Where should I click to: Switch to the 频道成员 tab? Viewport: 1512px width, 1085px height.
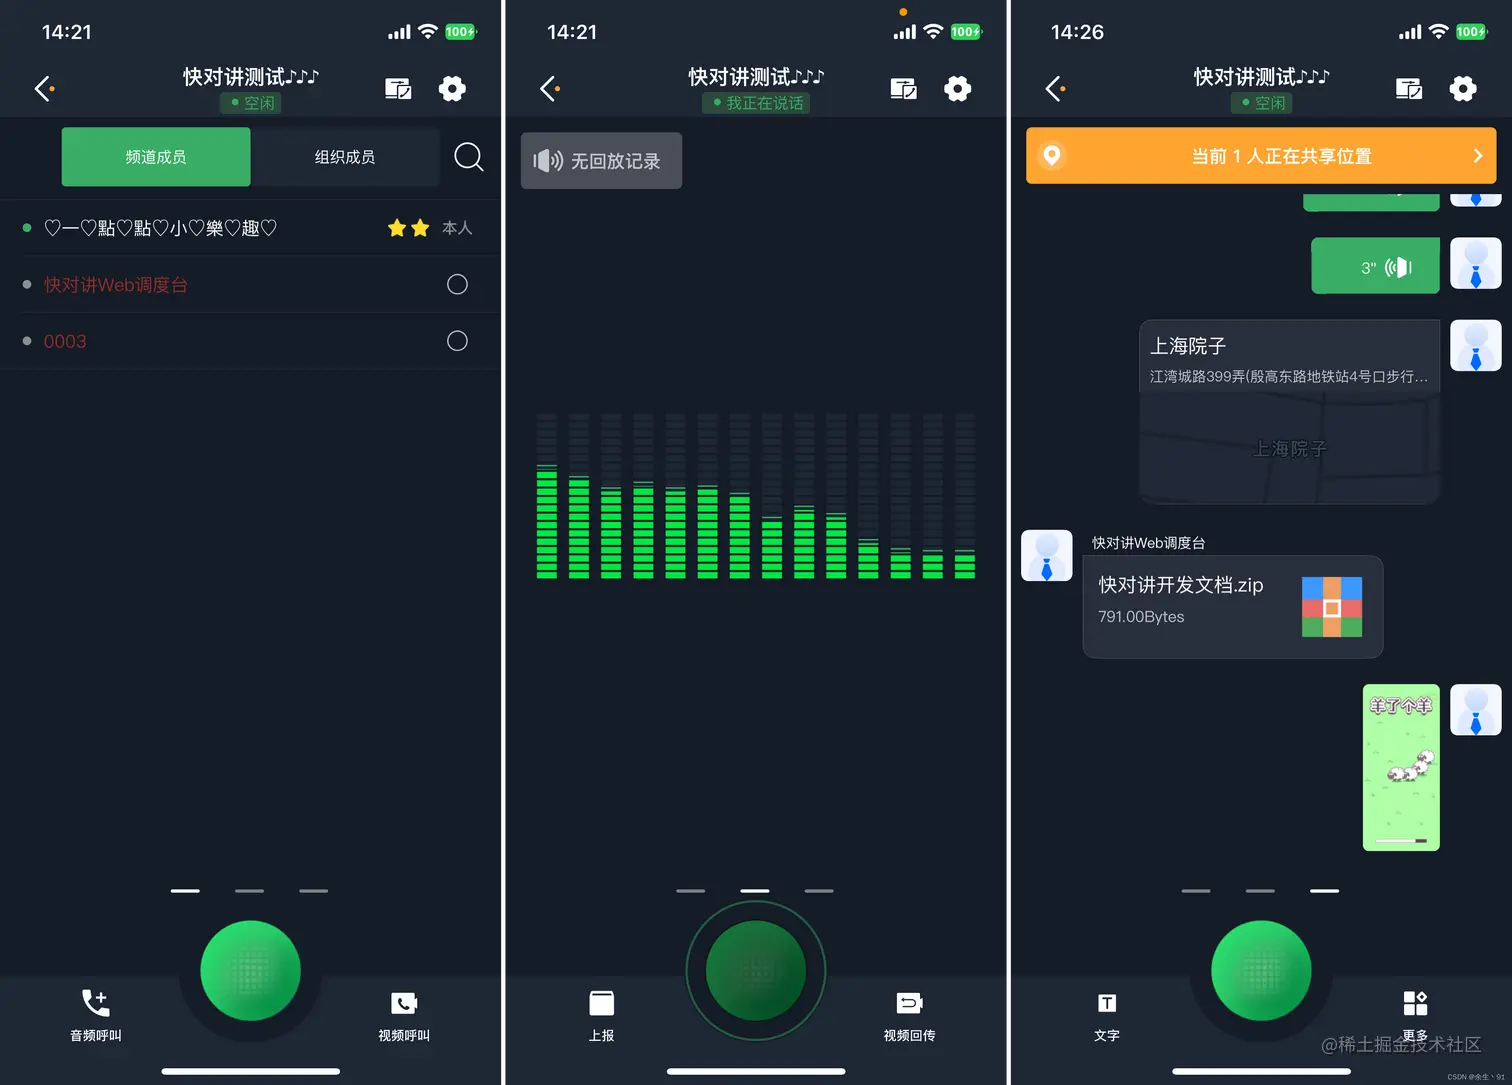(x=155, y=157)
